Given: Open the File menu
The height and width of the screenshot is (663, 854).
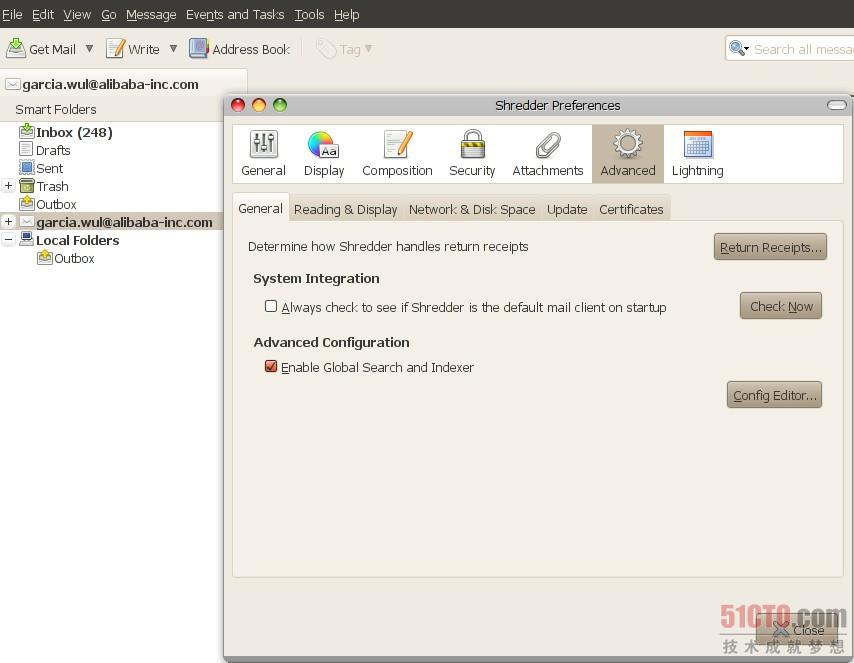Looking at the screenshot, I should tap(12, 15).
